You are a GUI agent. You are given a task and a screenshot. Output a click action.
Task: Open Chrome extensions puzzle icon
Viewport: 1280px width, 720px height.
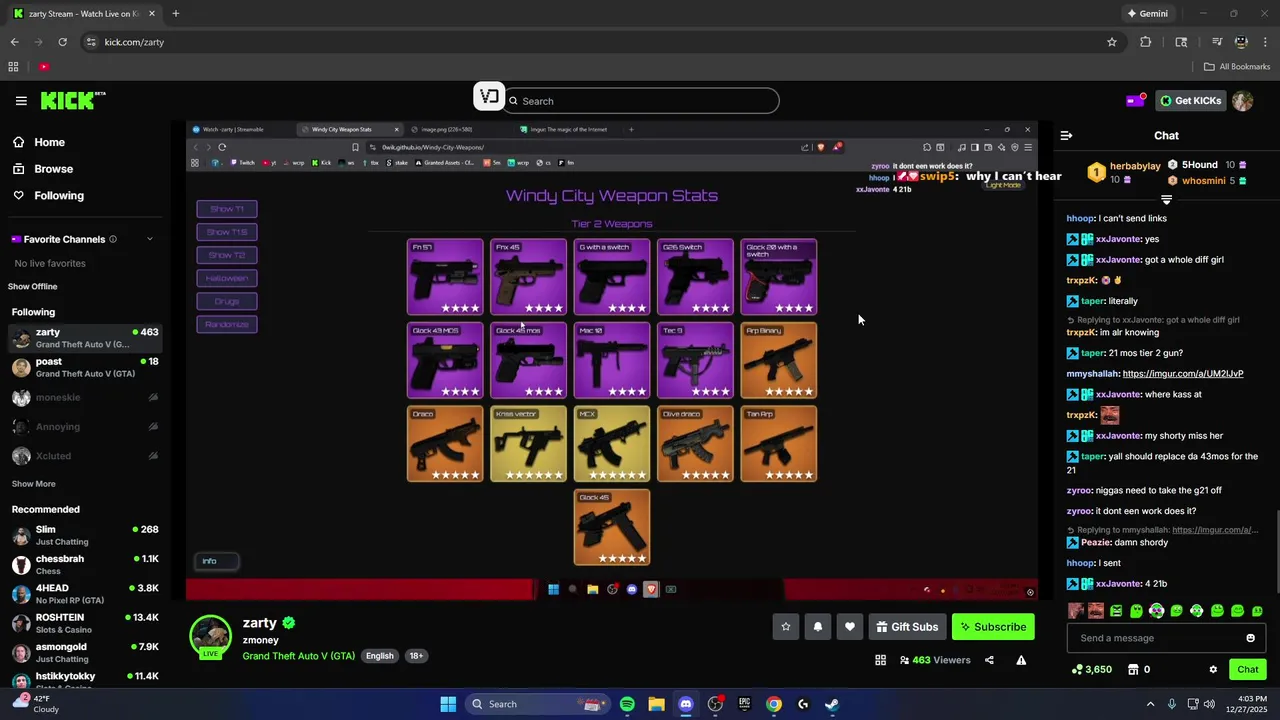click(1146, 42)
